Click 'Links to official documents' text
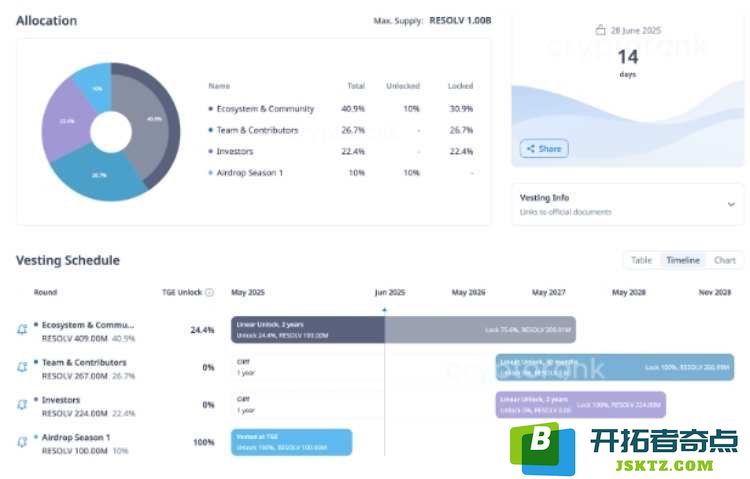750x479 pixels. [x=565, y=212]
